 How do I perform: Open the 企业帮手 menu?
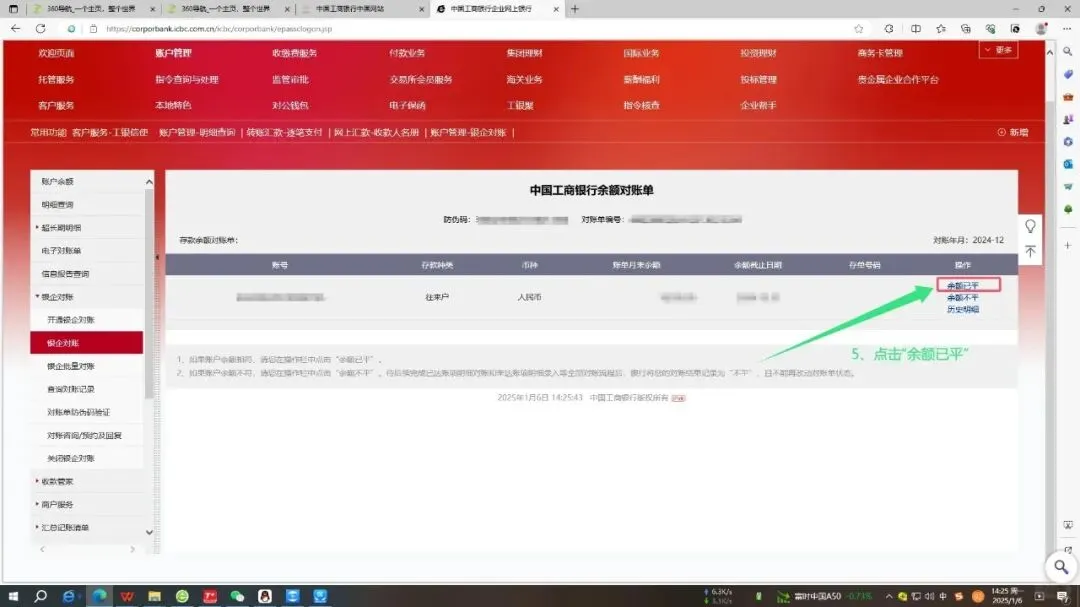758,105
